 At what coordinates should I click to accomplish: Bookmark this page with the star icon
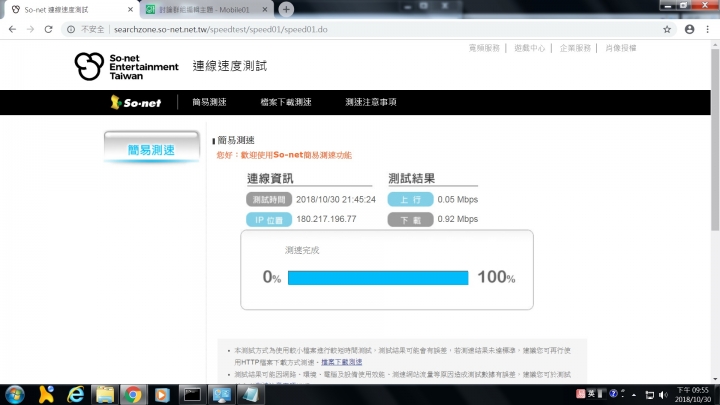click(667, 29)
